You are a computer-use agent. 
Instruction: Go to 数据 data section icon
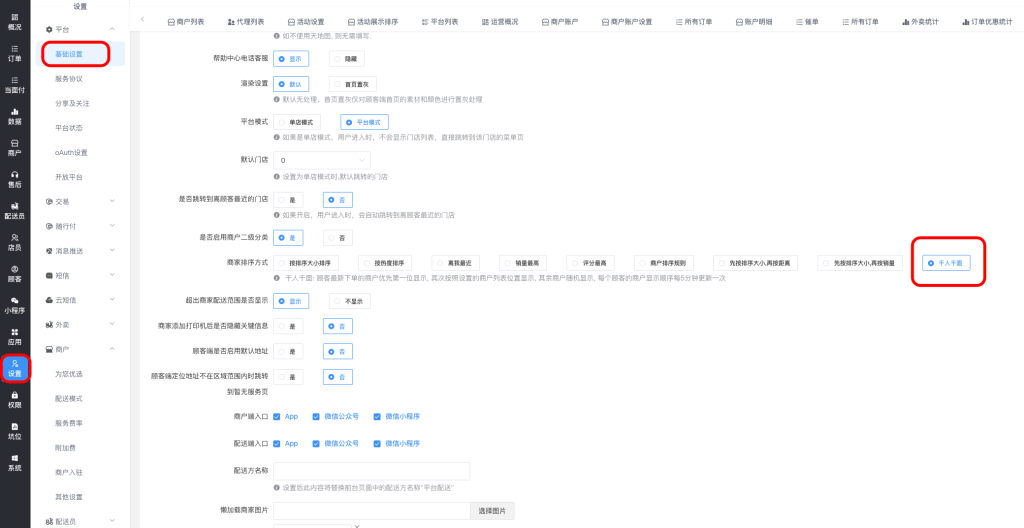coord(14,116)
